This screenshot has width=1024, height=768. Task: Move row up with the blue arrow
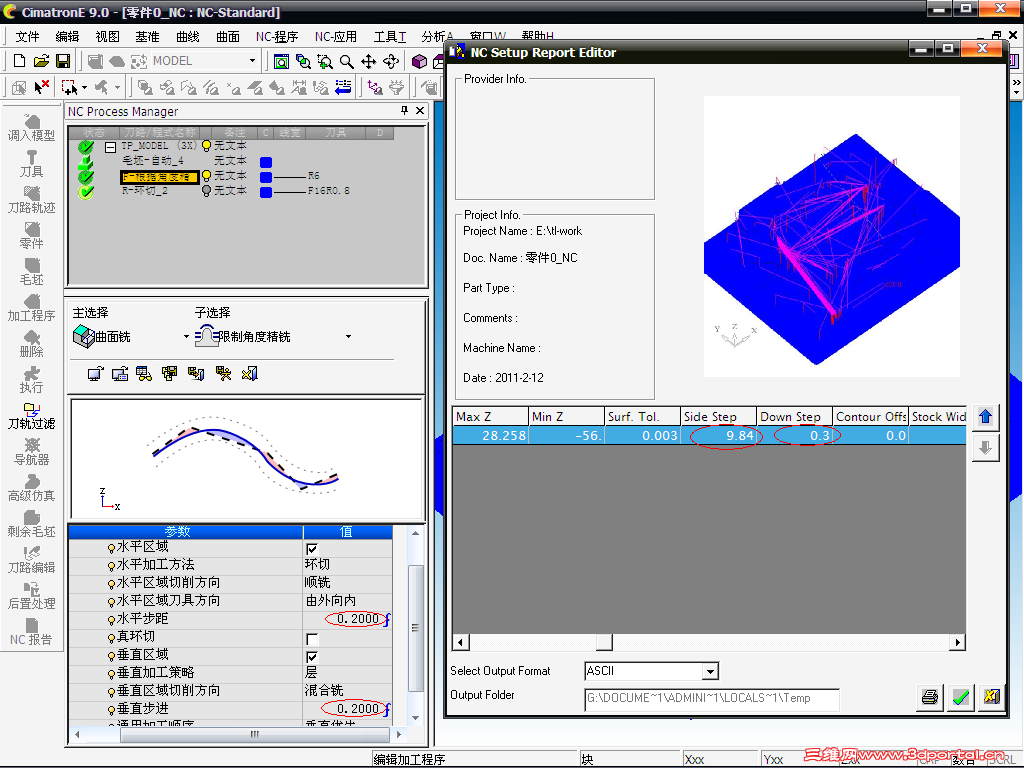[985, 417]
